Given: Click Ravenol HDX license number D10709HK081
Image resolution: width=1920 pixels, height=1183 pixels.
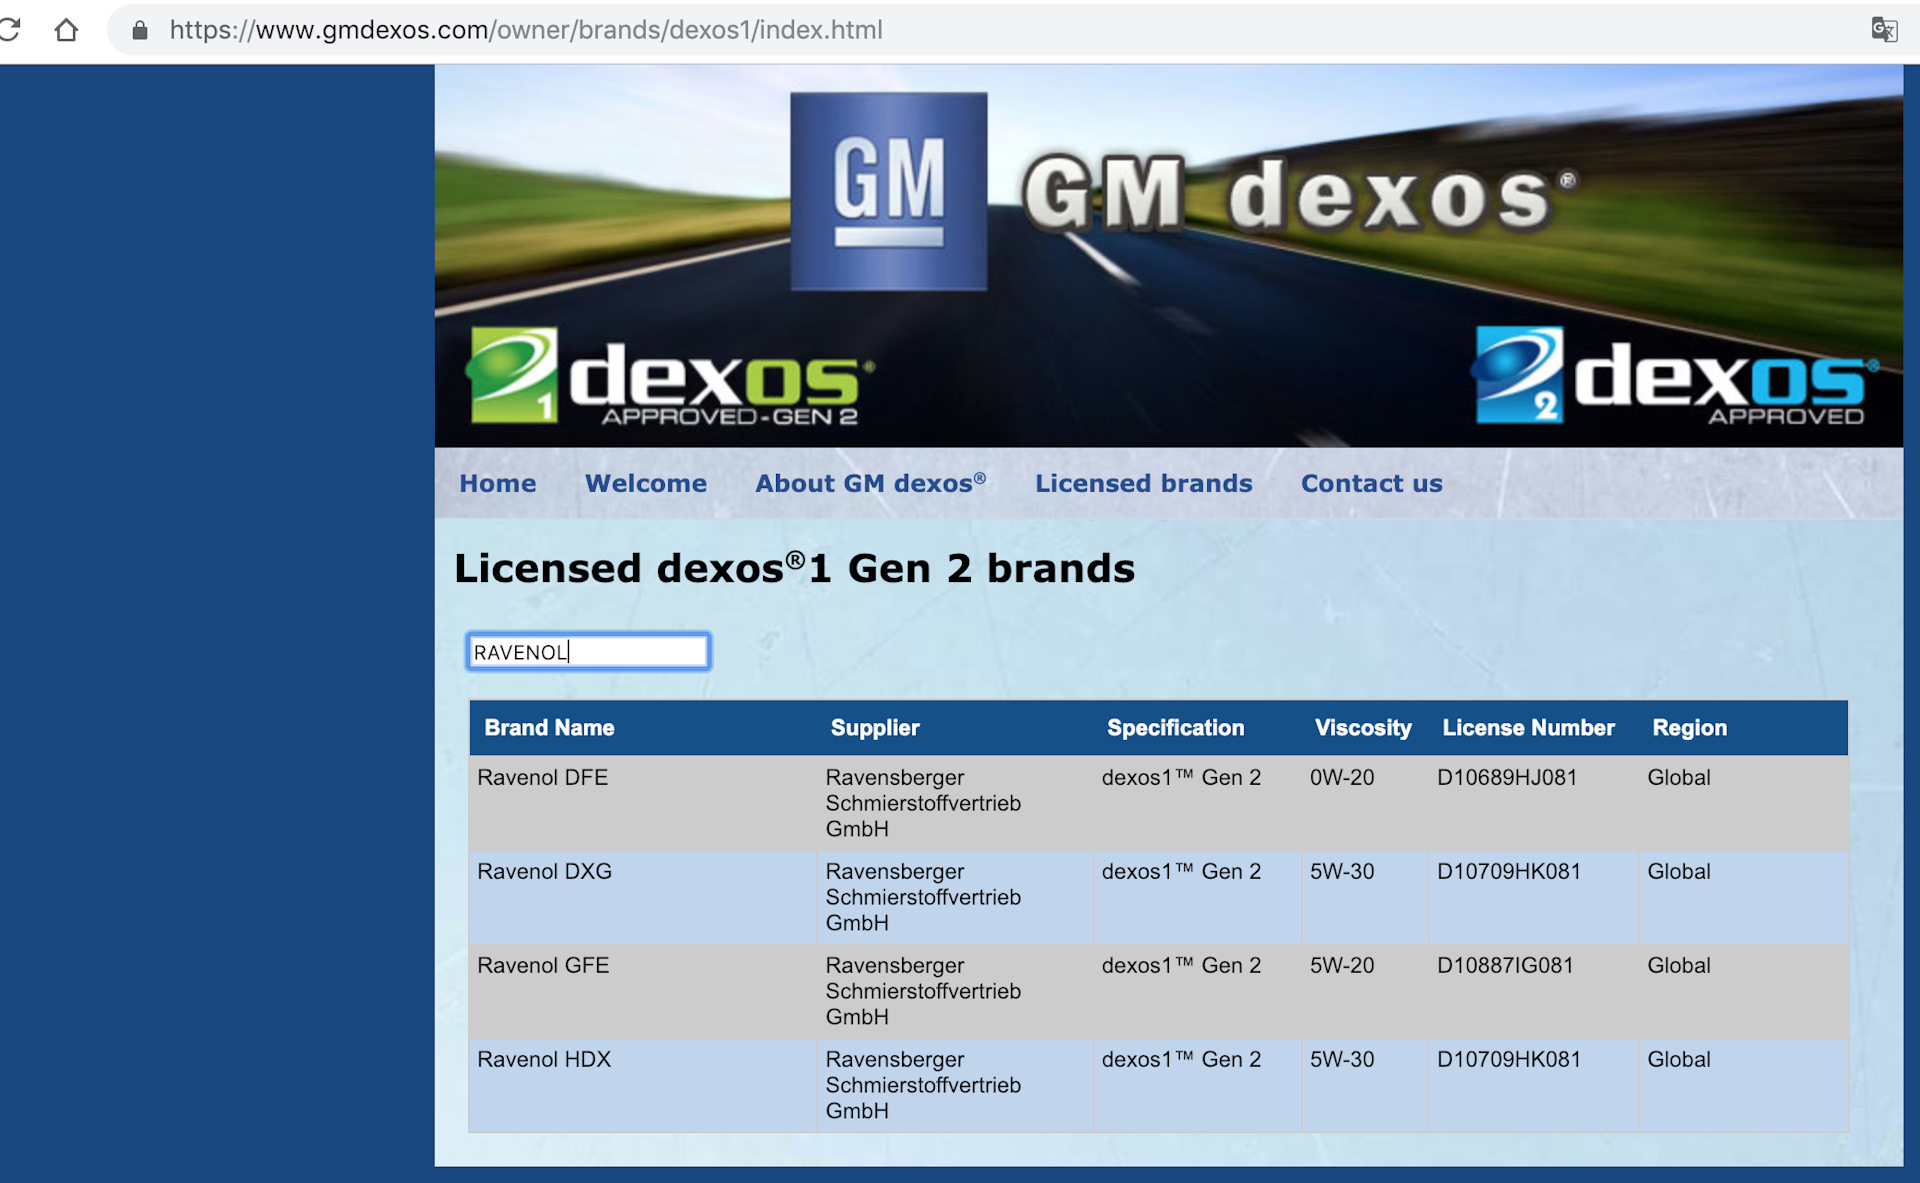Looking at the screenshot, I should pyautogui.click(x=1509, y=1060).
